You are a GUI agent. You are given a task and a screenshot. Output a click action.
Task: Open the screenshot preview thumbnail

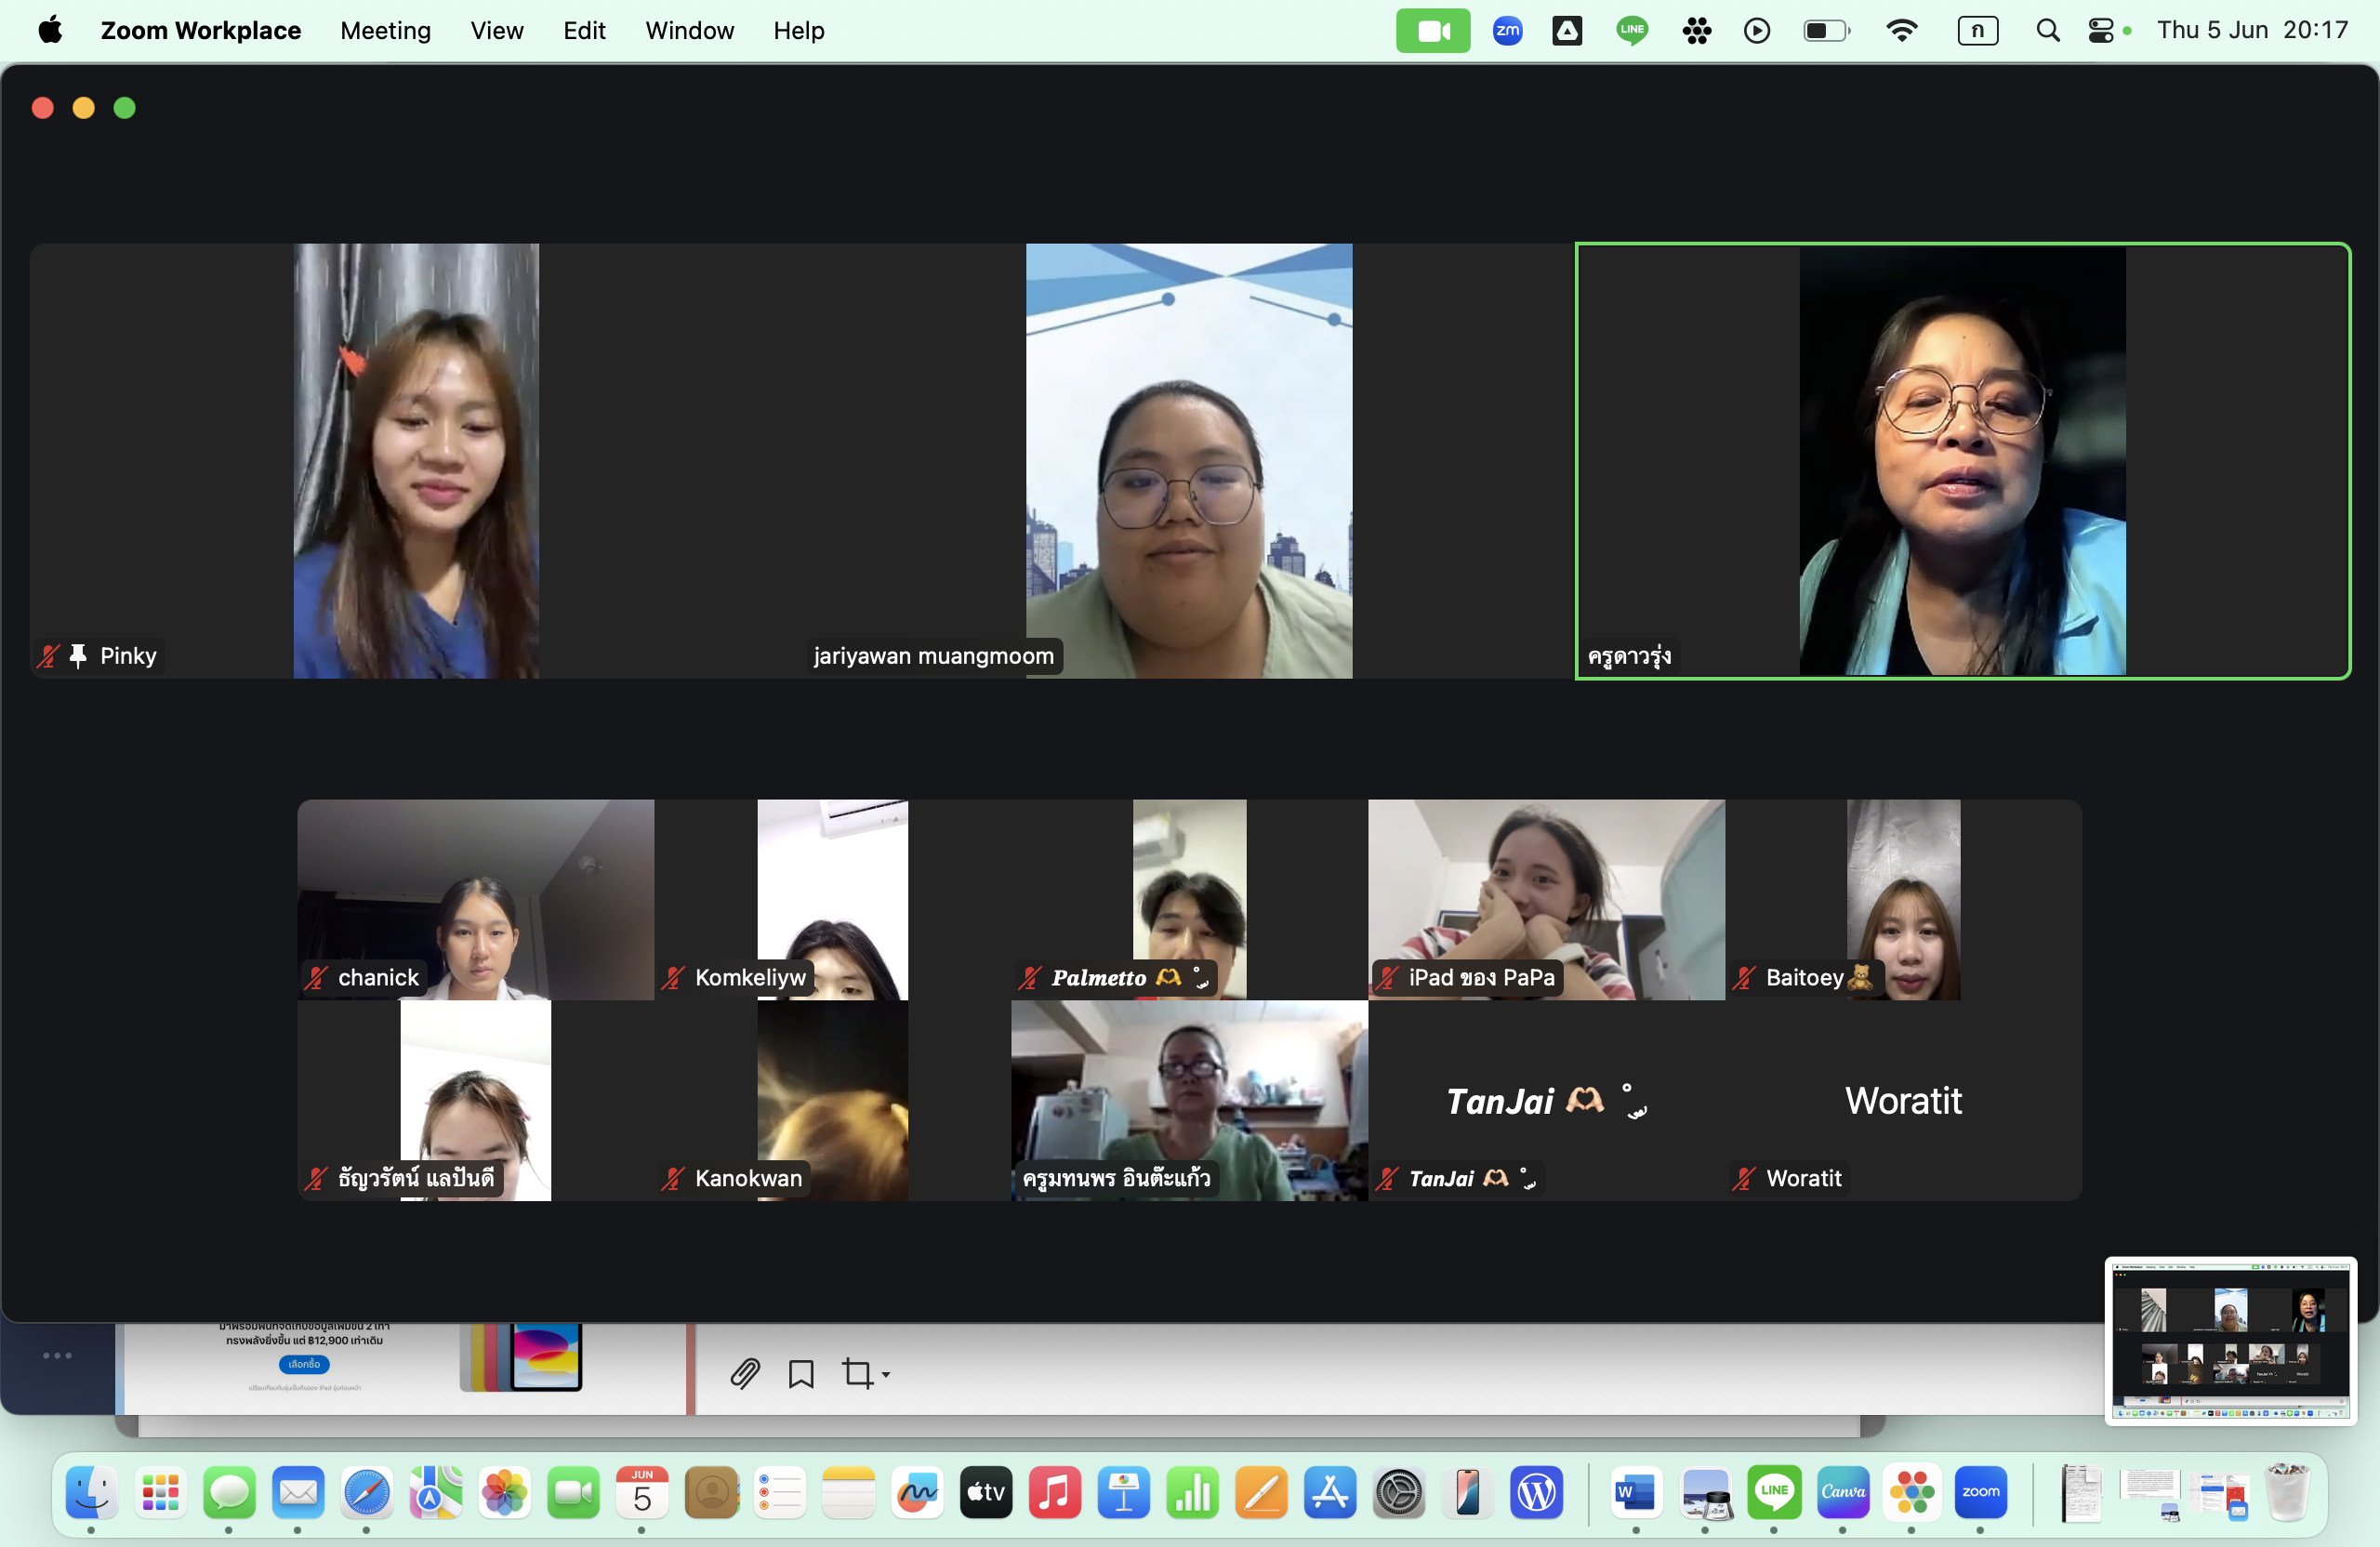coord(2230,1340)
